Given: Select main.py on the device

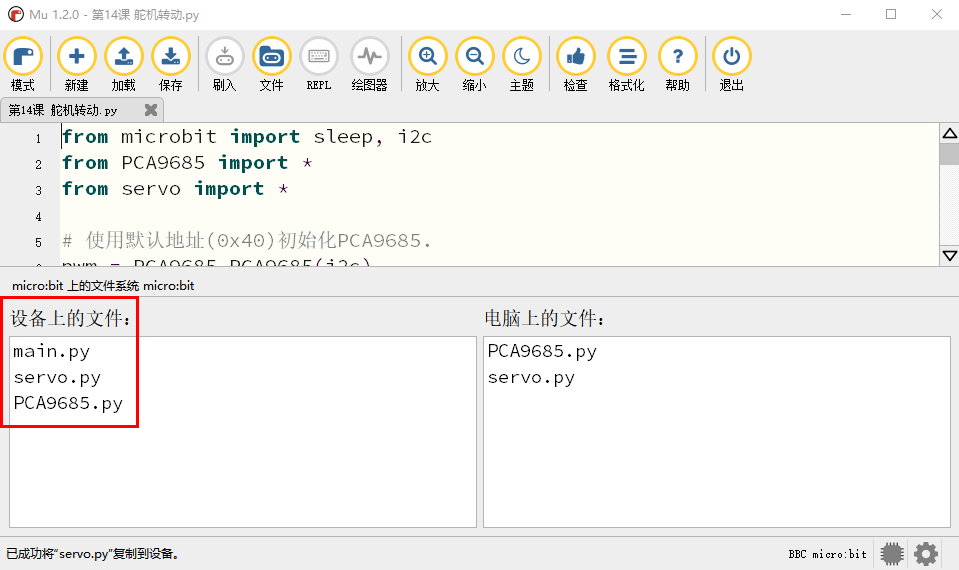Looking at the screenshot, I should (x=51, y=352).
